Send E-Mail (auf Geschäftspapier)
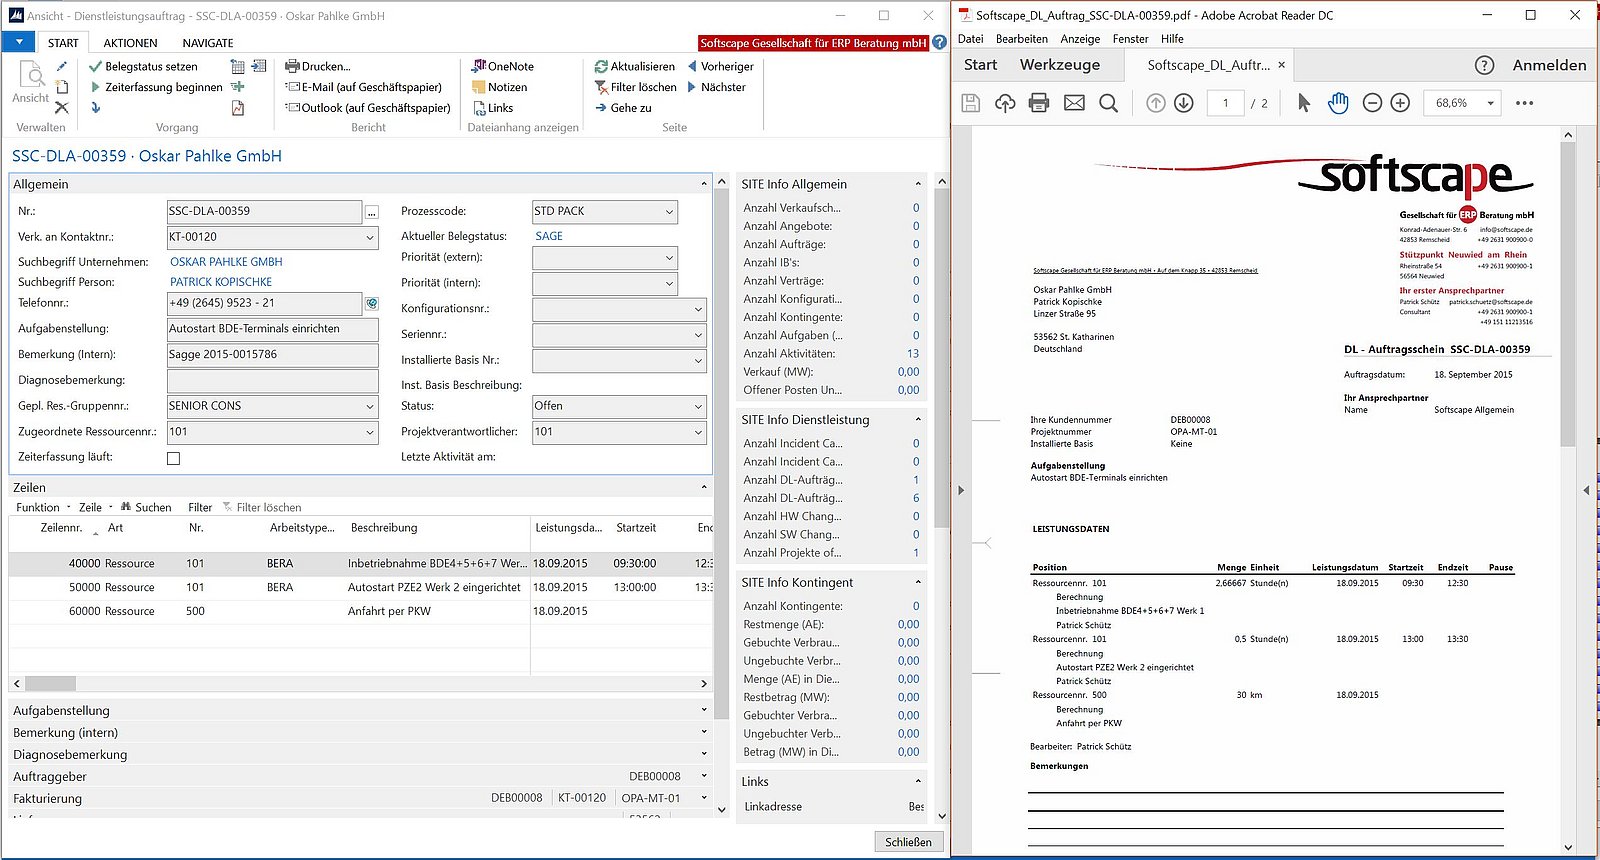 pos(363,87)
